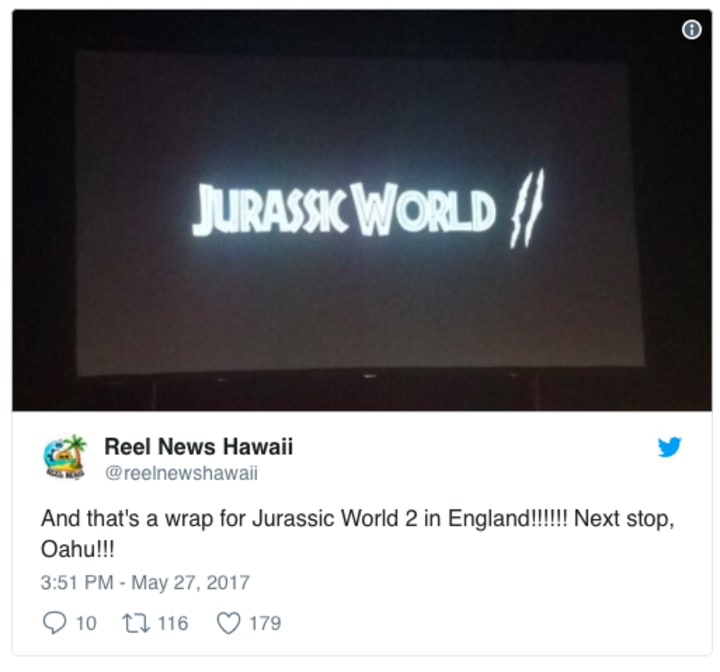Screen dimensions: 720x672
Task: Open the Reel News Hawaii avatar picture
Action: pyautogui.click(x=65, y=457)
